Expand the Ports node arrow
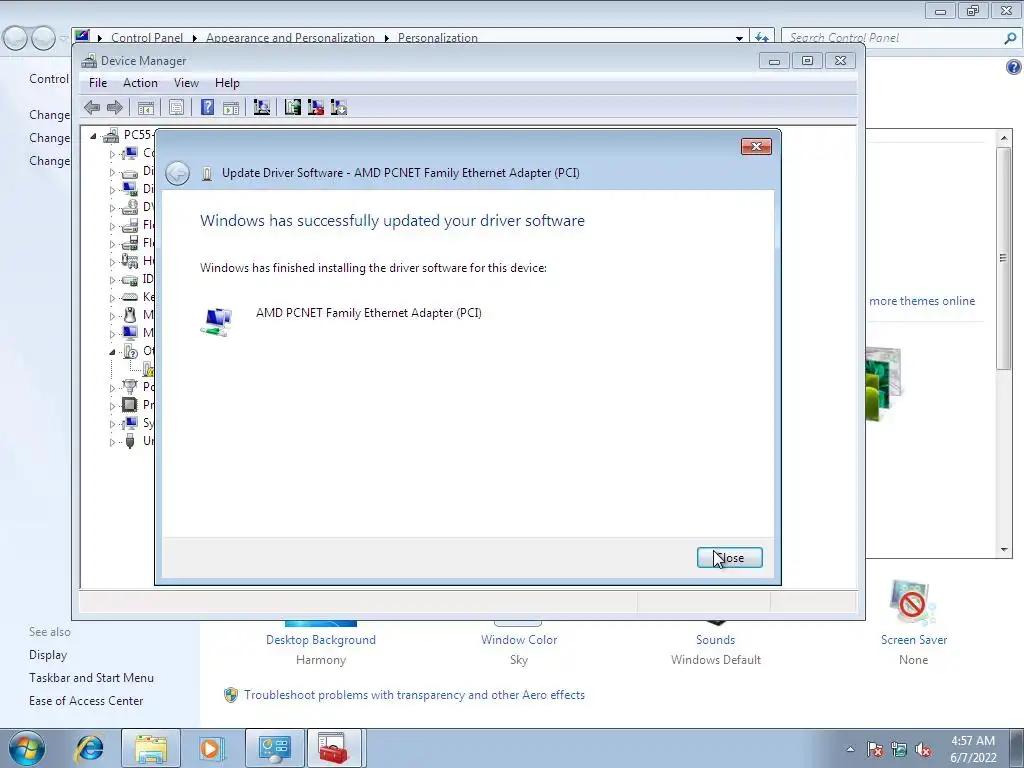 pyautogui.click(x=112, y=387)
